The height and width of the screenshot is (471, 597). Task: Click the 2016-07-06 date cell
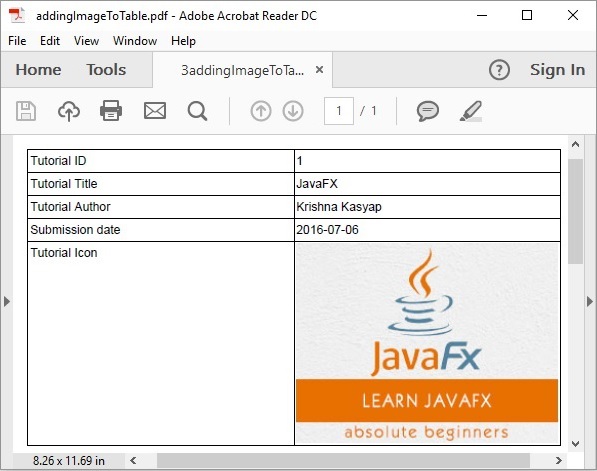(x=428, y=230)
